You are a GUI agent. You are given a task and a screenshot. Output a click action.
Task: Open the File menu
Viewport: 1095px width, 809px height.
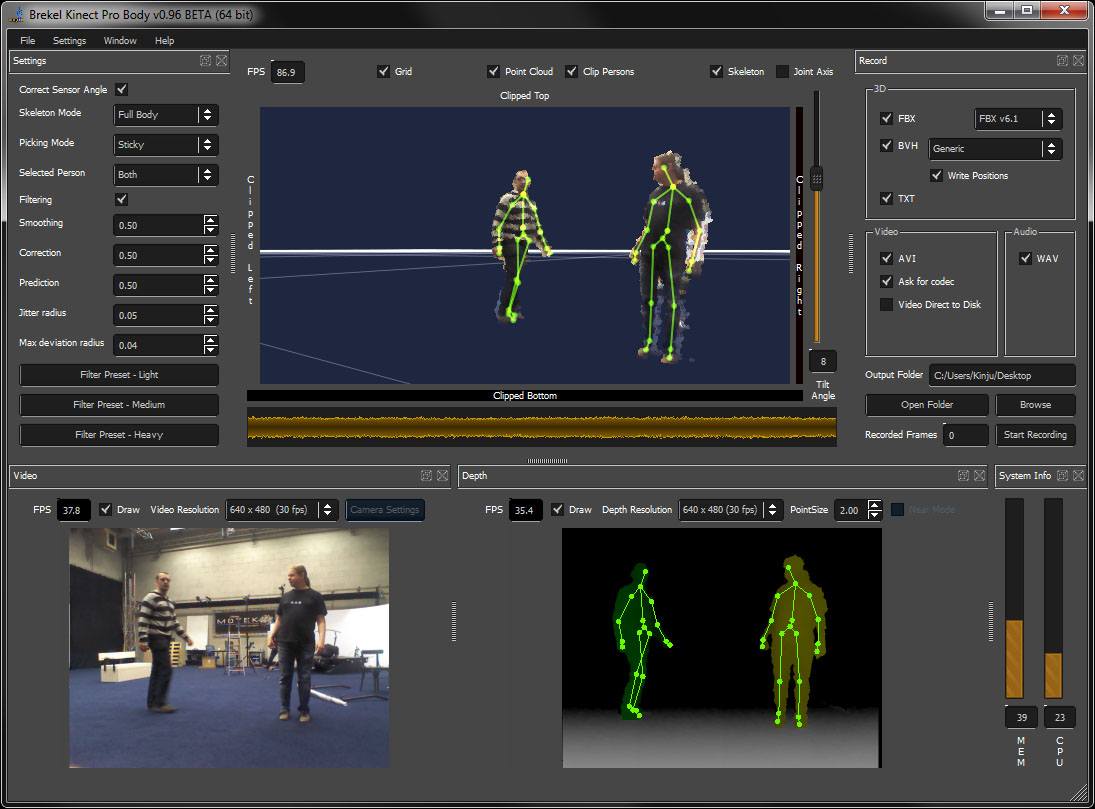(27, 41)
